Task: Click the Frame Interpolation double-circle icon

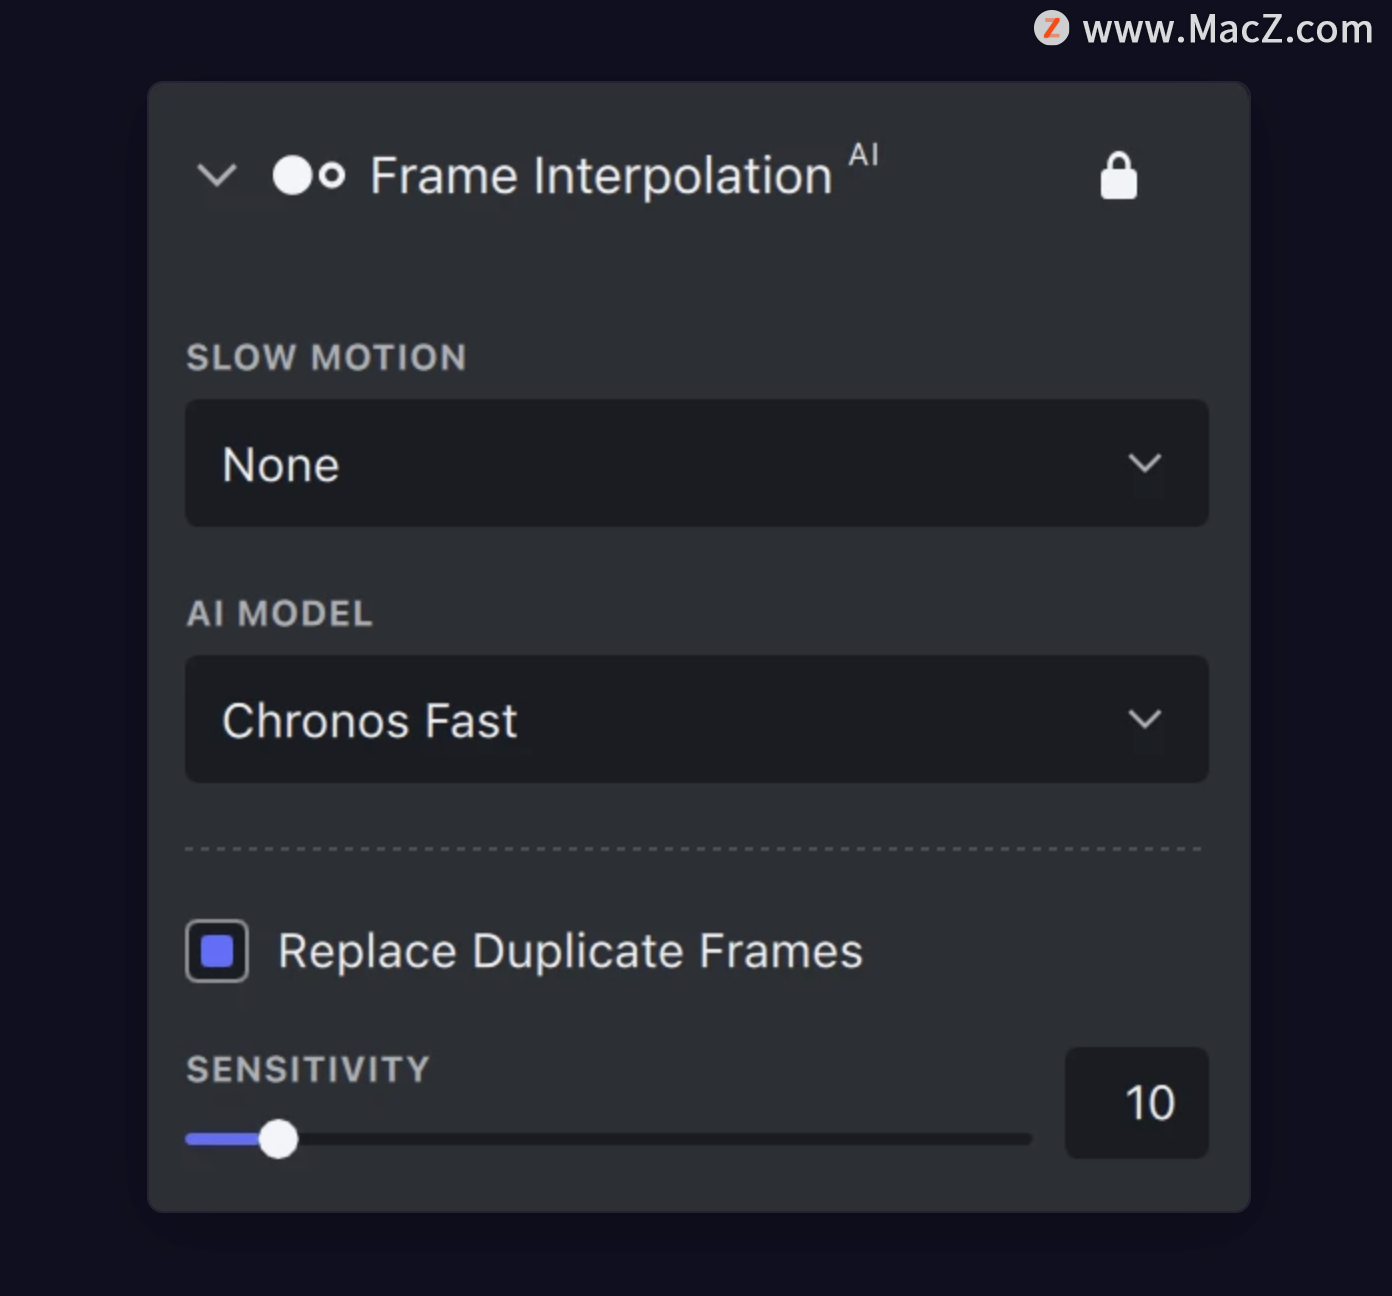Action: (309, 176)
